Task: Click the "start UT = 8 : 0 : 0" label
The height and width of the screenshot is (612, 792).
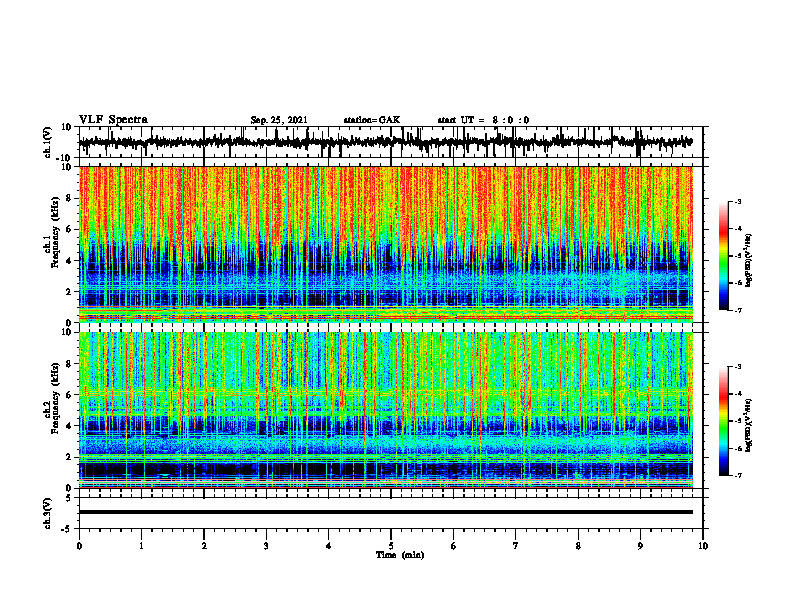Action: coord(483,120)
